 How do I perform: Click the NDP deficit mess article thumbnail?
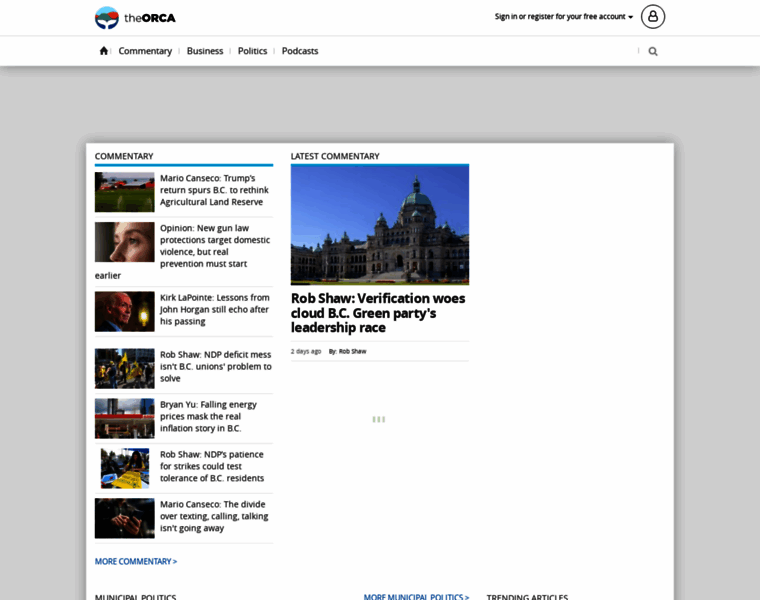pyautogui.click(x=124, y=368)
